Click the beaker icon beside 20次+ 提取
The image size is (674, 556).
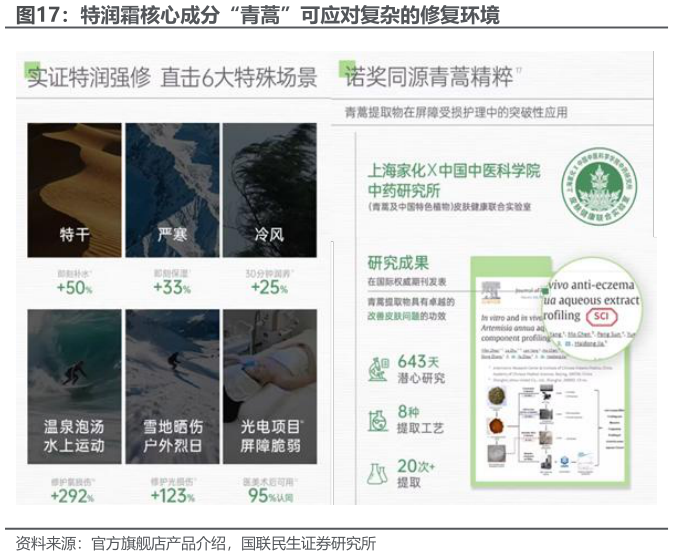click(377, 473)
